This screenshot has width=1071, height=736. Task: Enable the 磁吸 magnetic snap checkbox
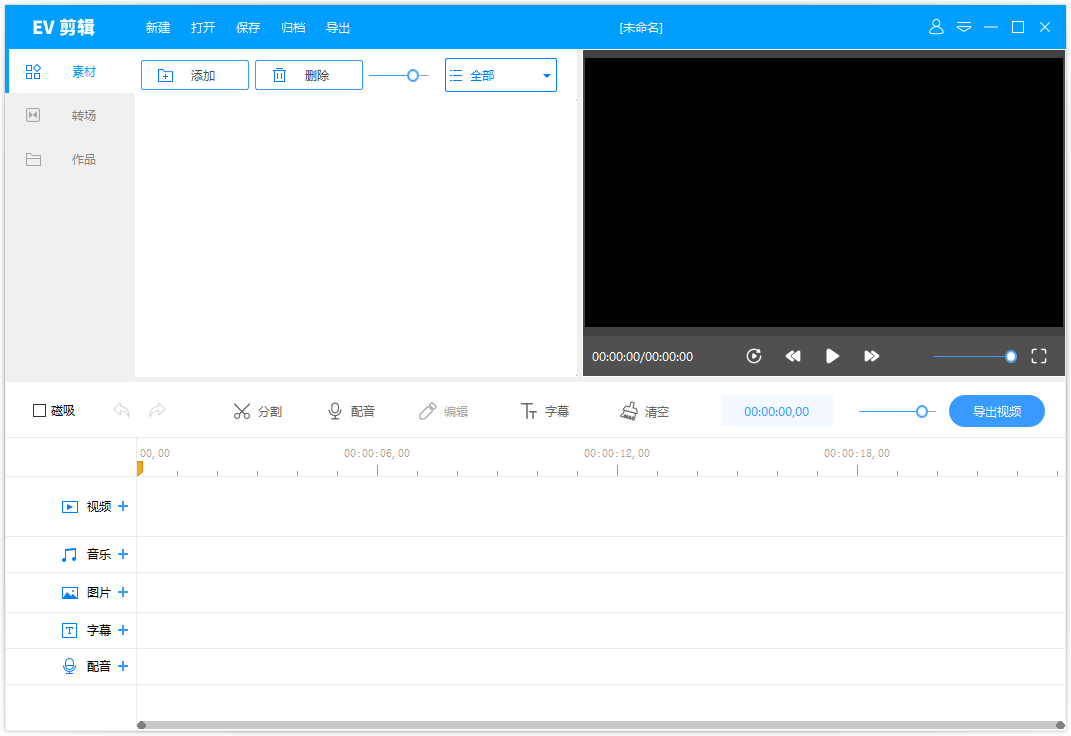[40, 411]
